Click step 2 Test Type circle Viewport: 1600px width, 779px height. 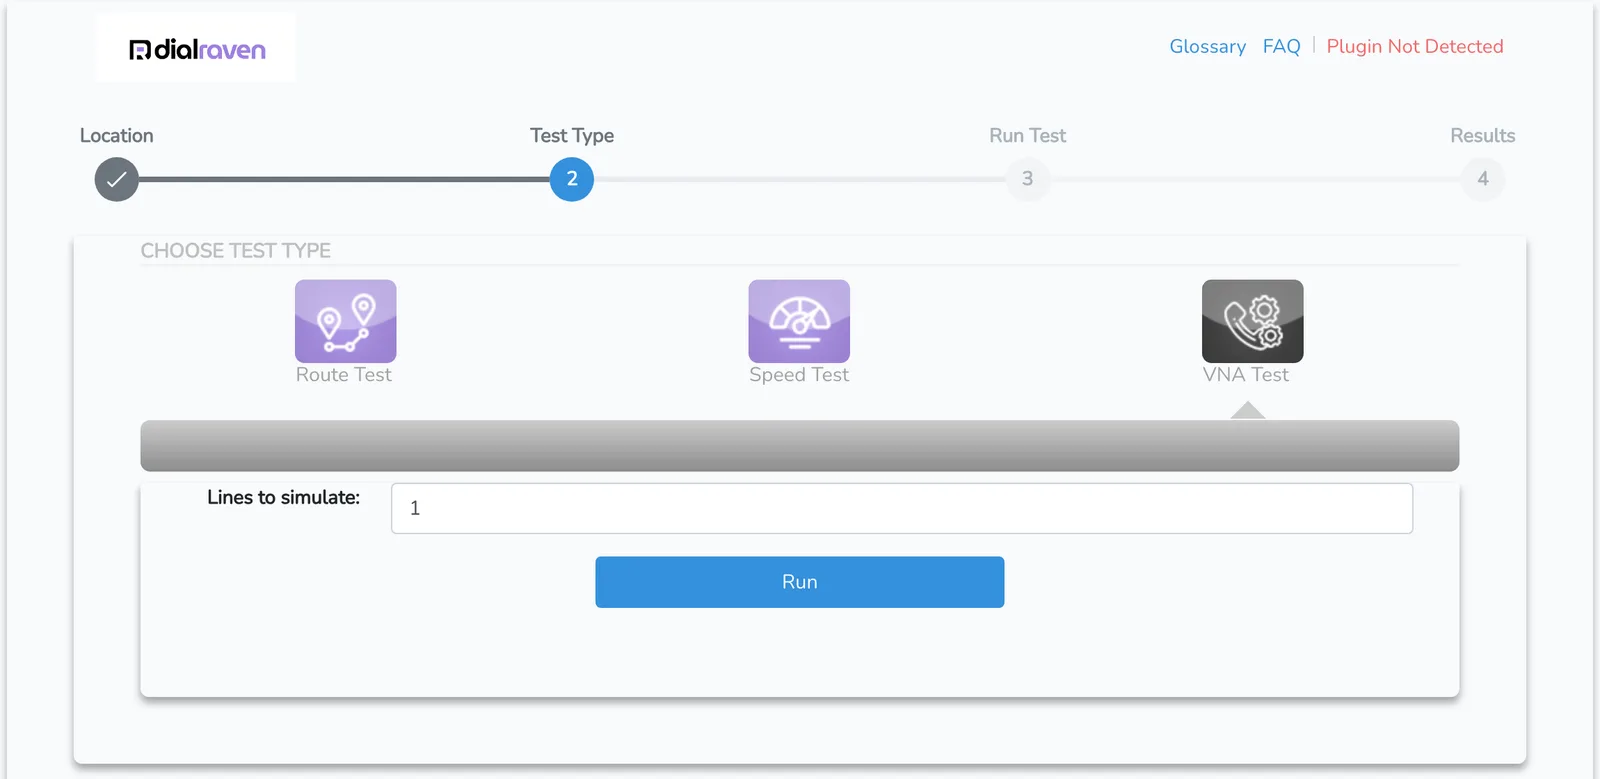[572, 179]
